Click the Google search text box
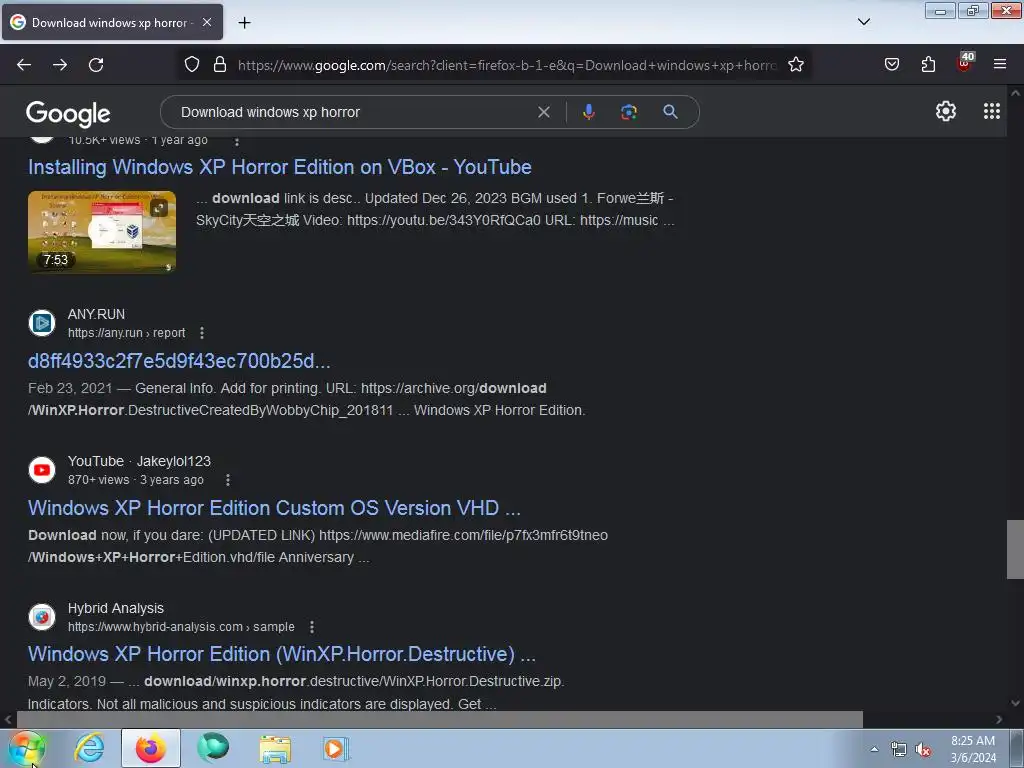1024x768 pixels. [353, 112]
